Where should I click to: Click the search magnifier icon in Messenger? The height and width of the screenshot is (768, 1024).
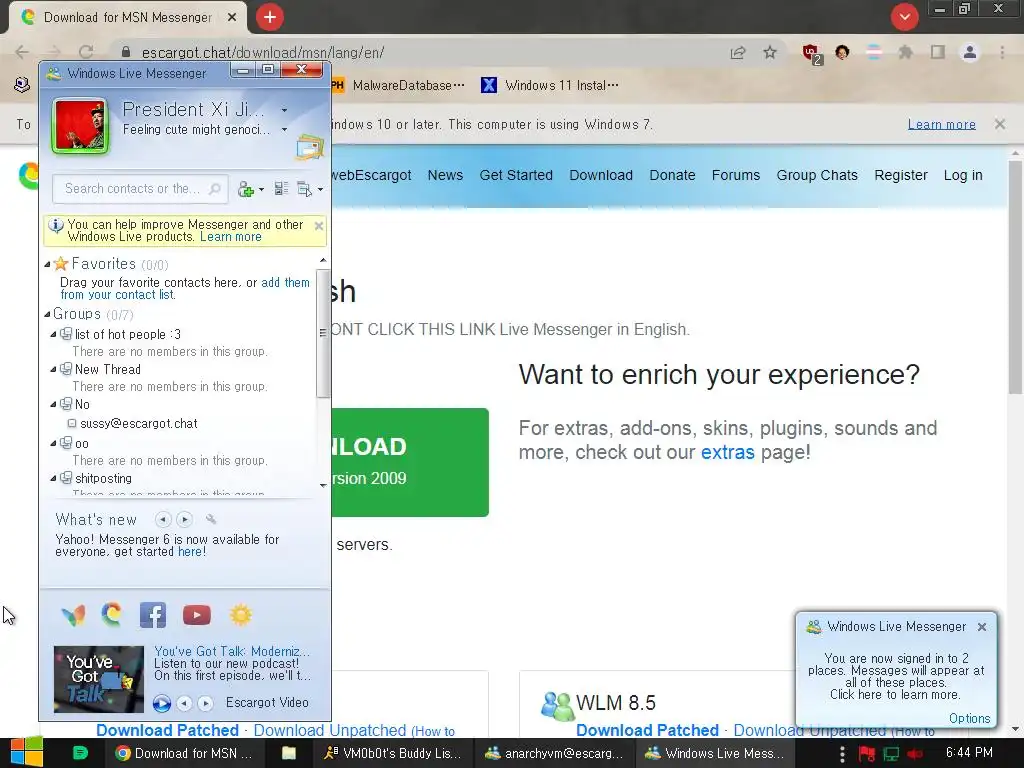(214, 189)
